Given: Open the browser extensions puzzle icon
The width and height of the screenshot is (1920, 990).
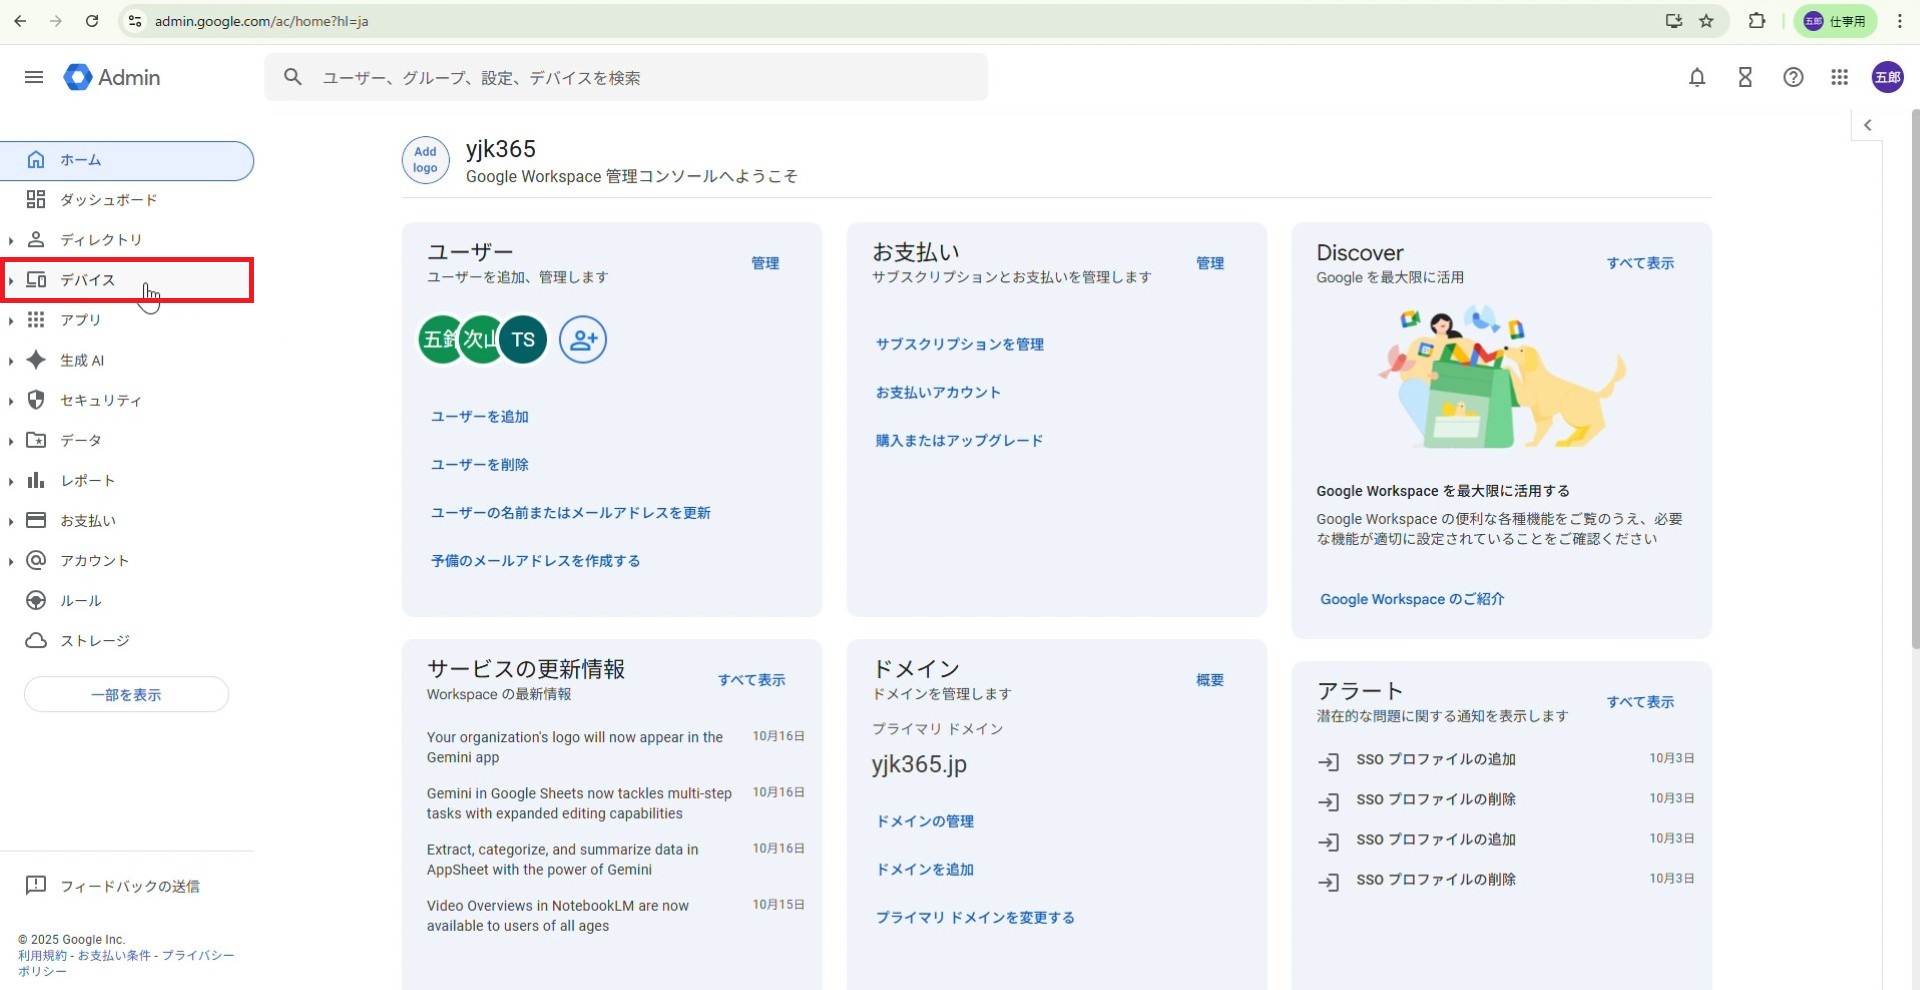Looking at the screenshot, I should pos(1756,21).
